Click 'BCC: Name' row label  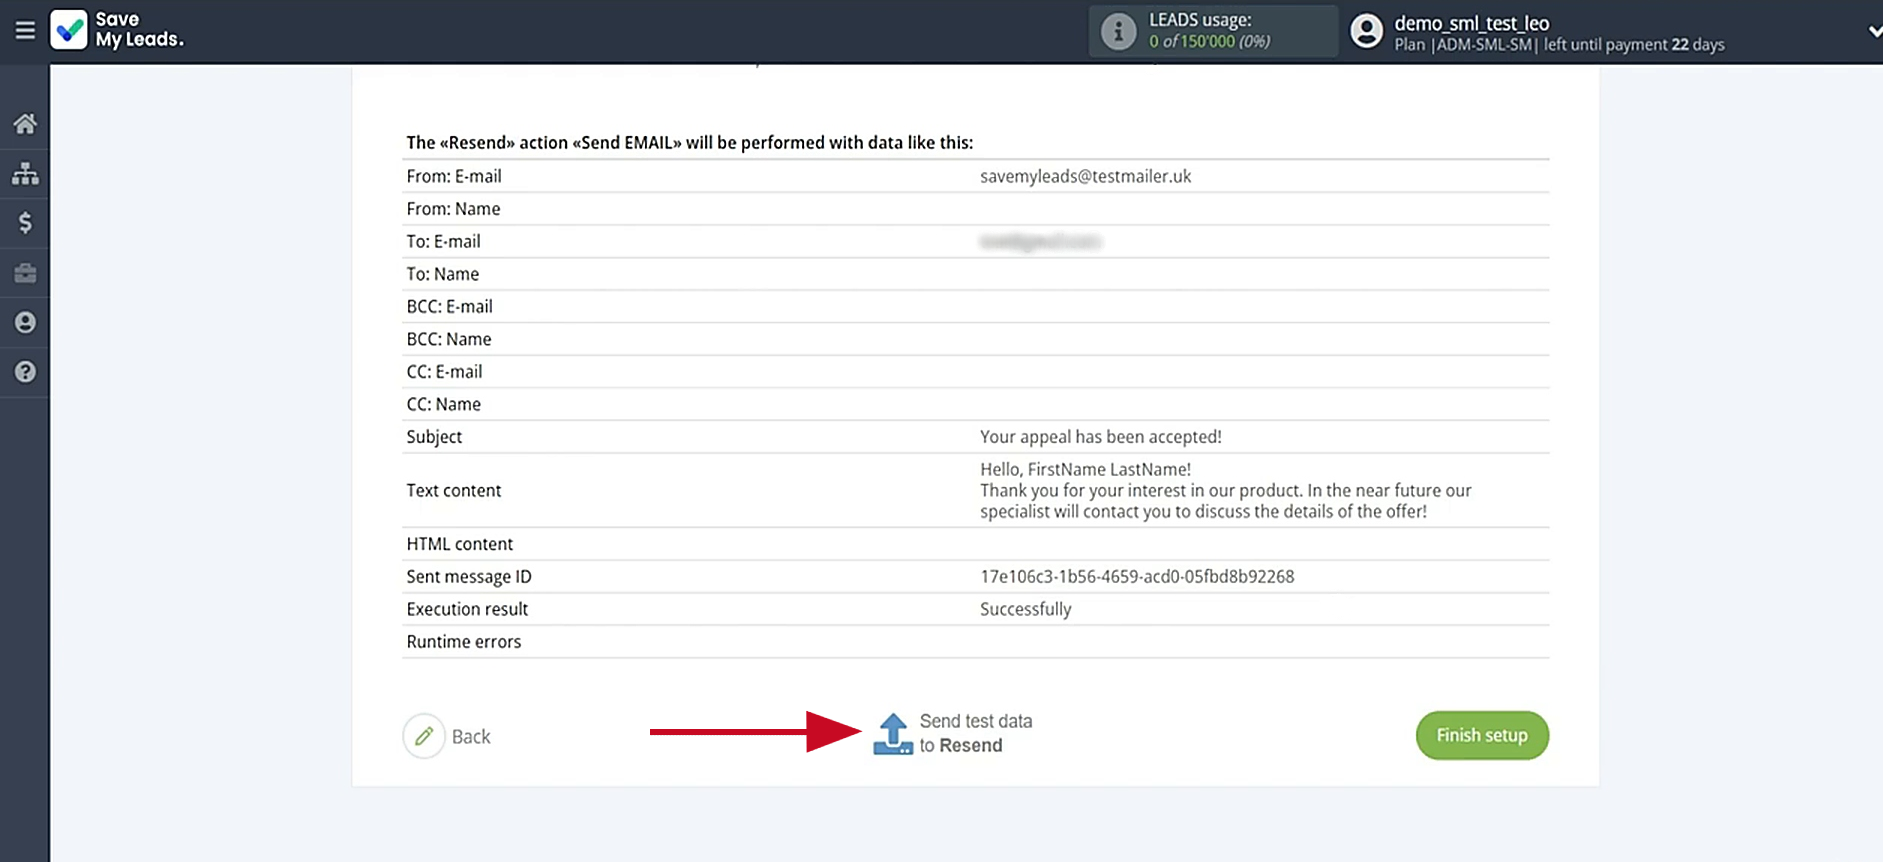tap(448, 339)
